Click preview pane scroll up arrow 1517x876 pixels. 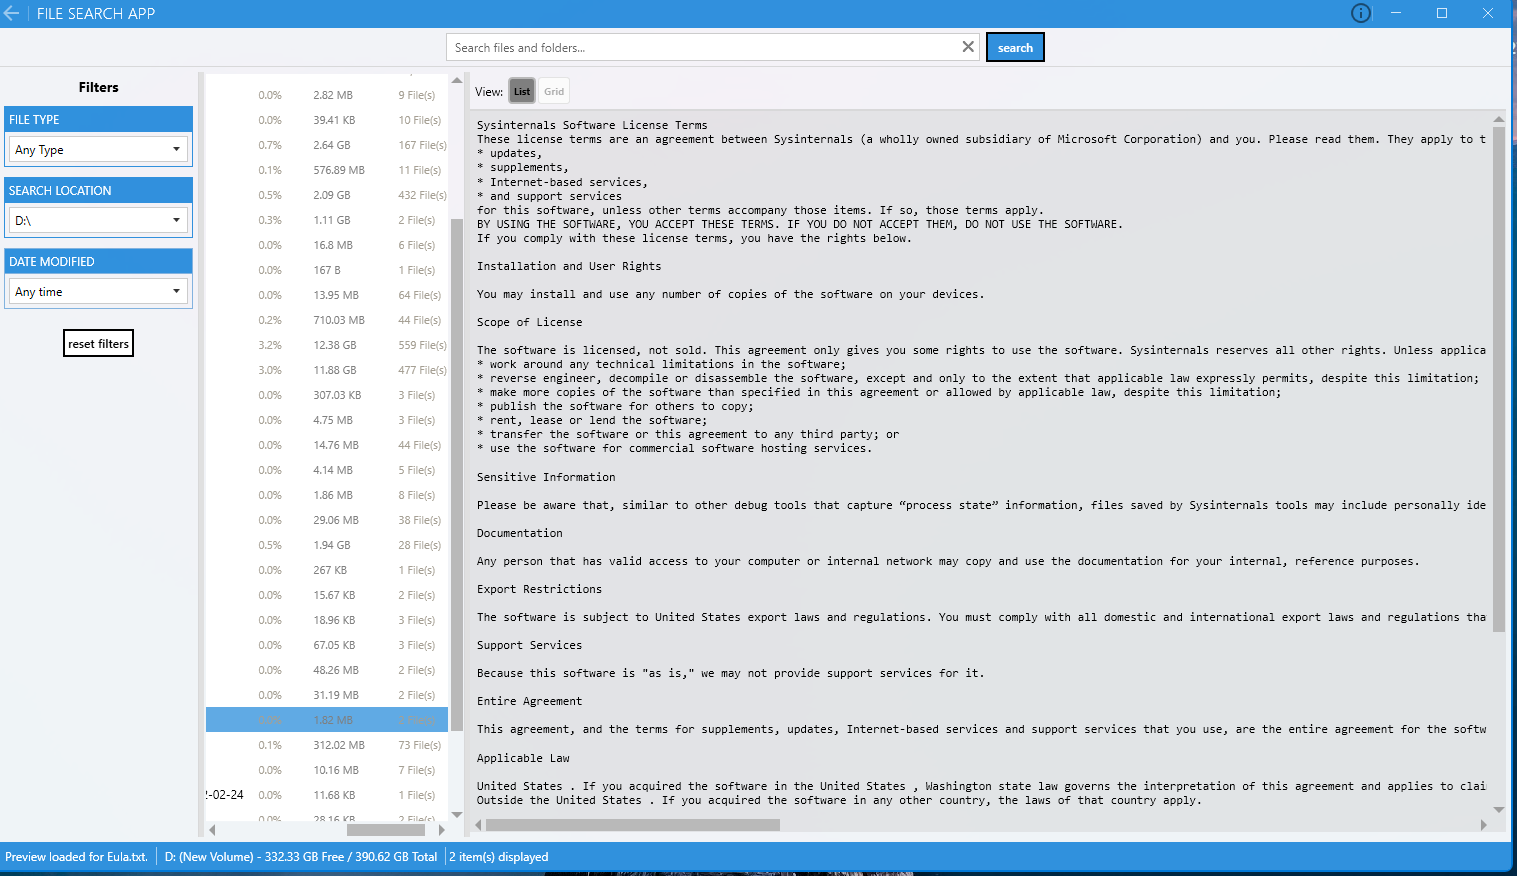1498,119
